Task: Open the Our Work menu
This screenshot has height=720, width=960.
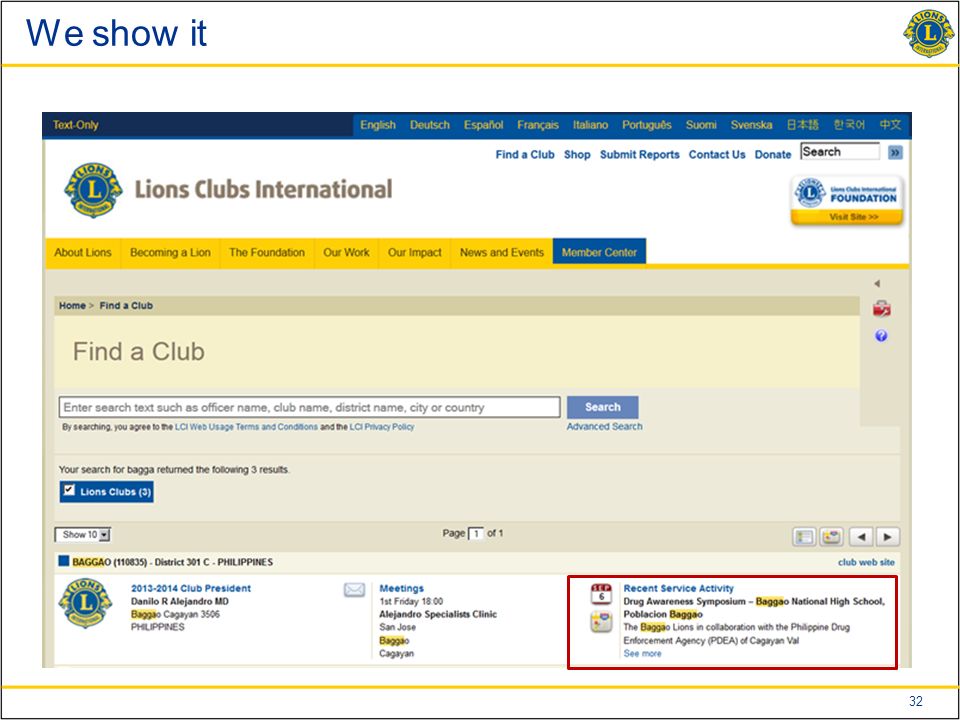Action: (346, 252)
